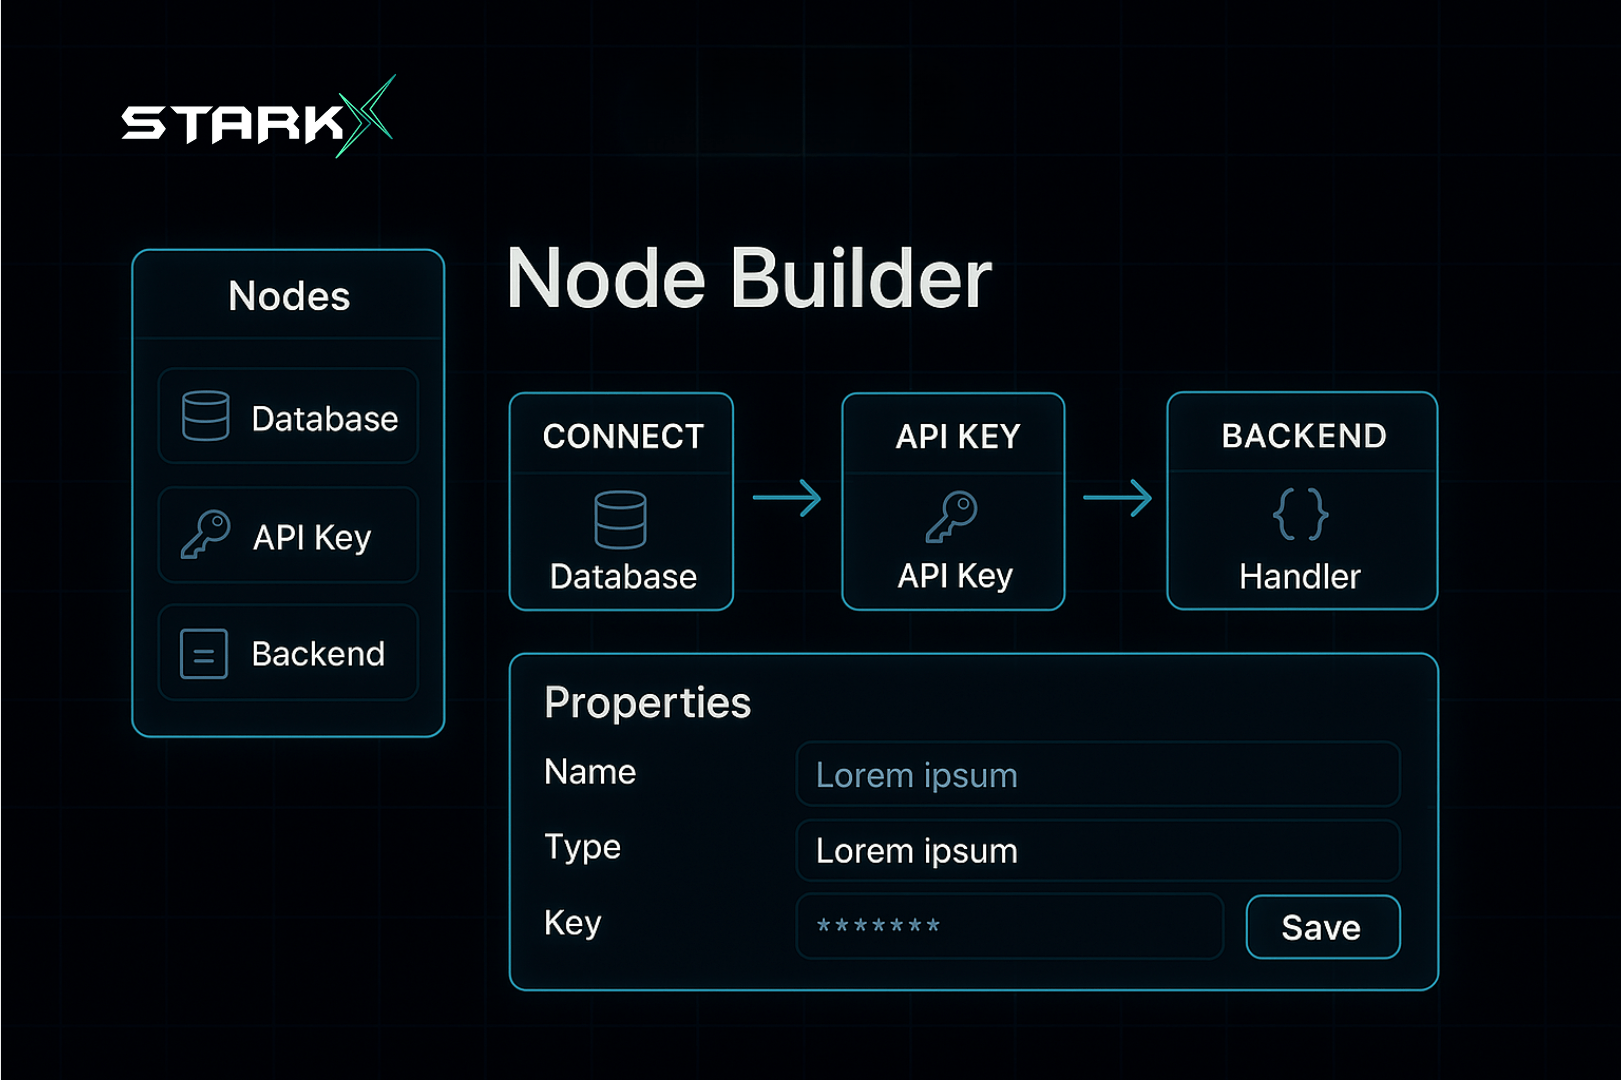Click the Key property label
The width and height of the screenshot is (1621, 1080).
573,922
